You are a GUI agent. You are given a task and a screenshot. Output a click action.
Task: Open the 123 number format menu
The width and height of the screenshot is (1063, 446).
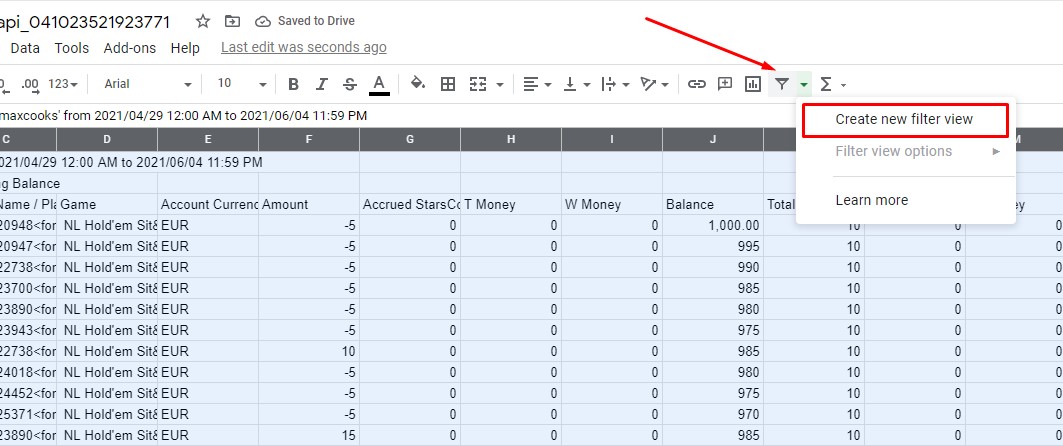tap(63, 84)
